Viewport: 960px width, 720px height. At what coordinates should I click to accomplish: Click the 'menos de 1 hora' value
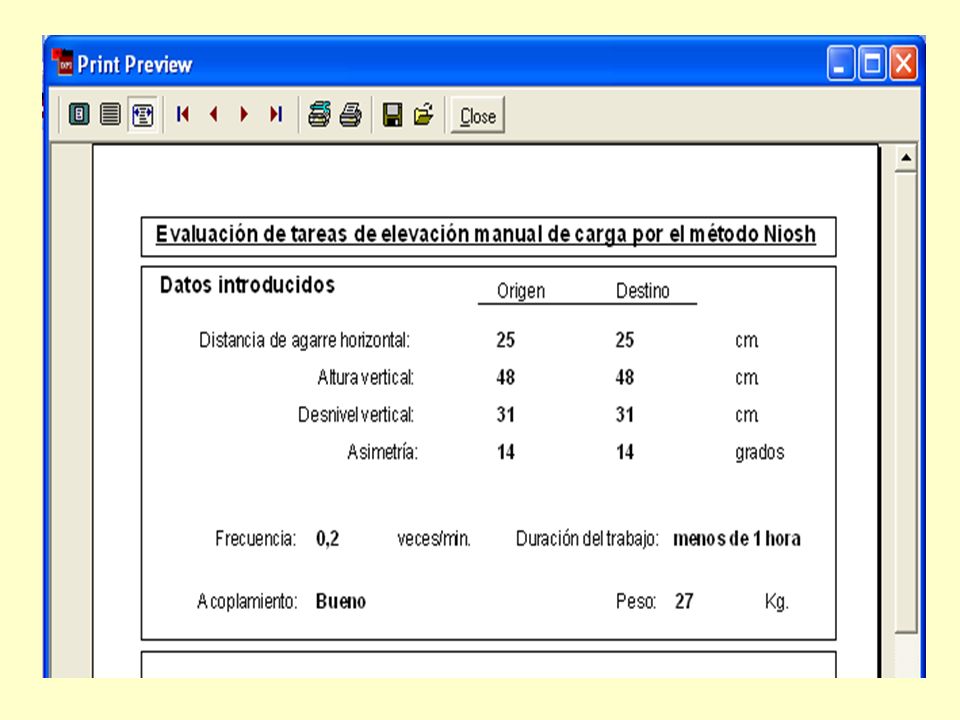point(737,539)
